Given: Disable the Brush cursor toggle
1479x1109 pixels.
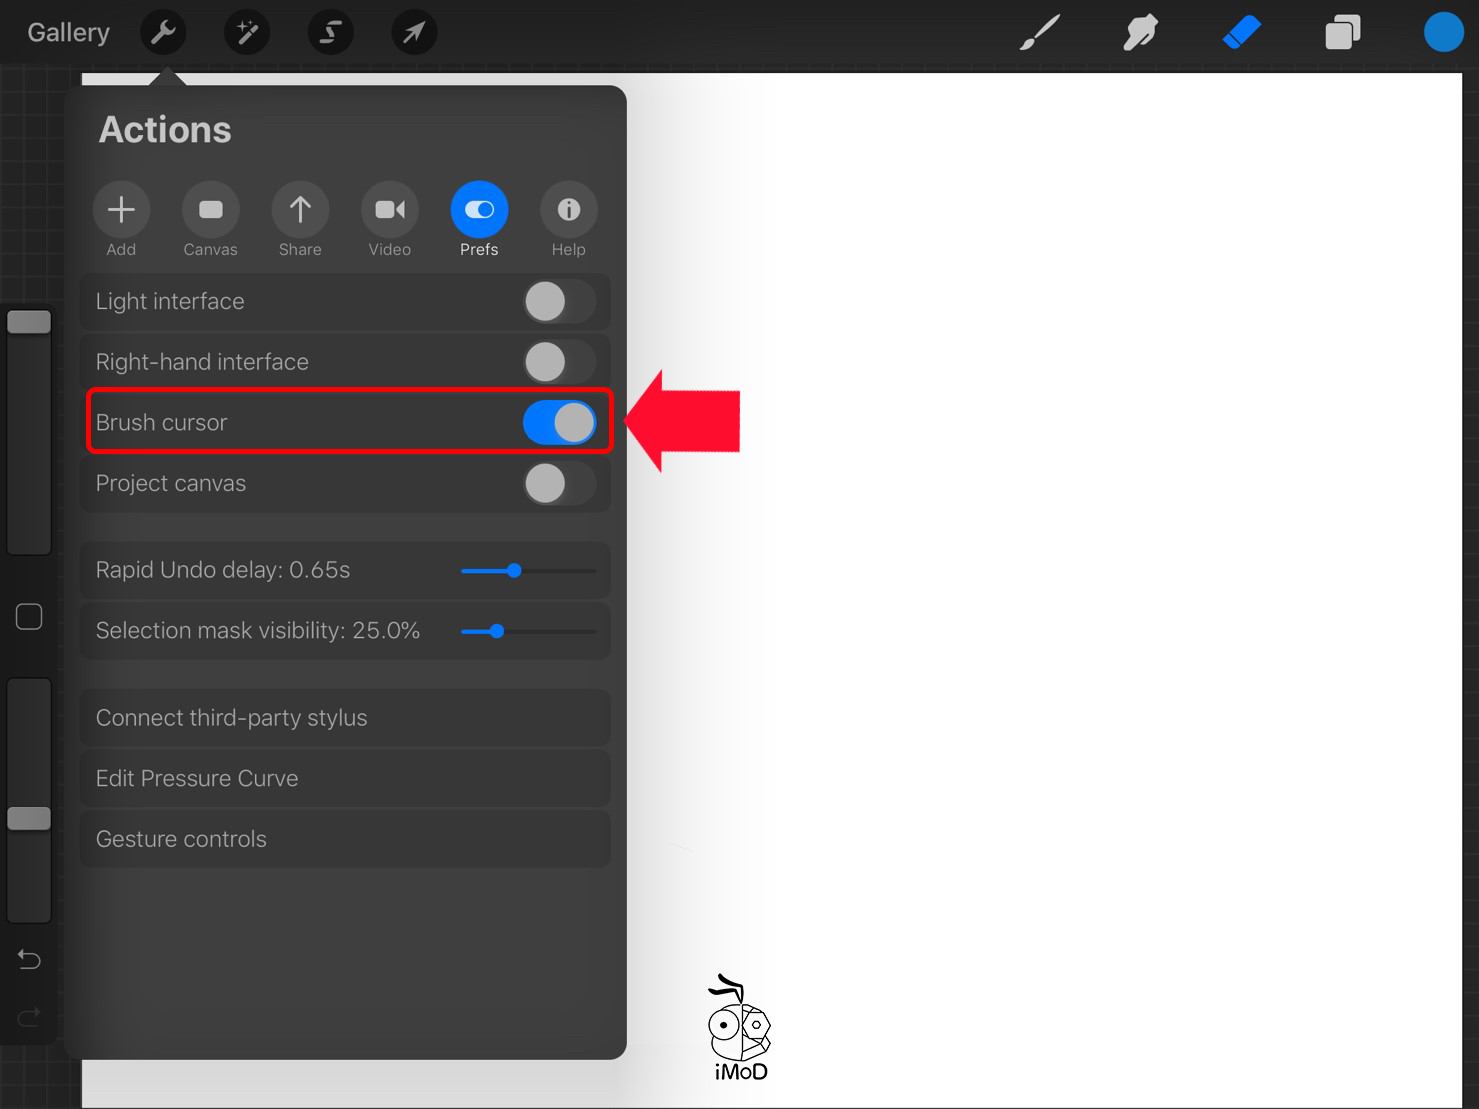Looking at the screenshot, I should (559, 421).
